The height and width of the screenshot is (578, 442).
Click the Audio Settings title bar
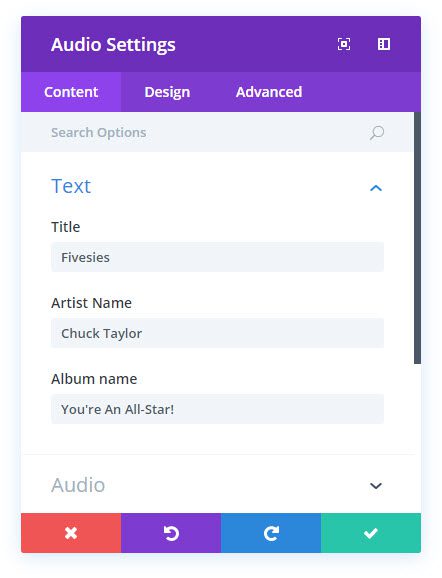221,44
